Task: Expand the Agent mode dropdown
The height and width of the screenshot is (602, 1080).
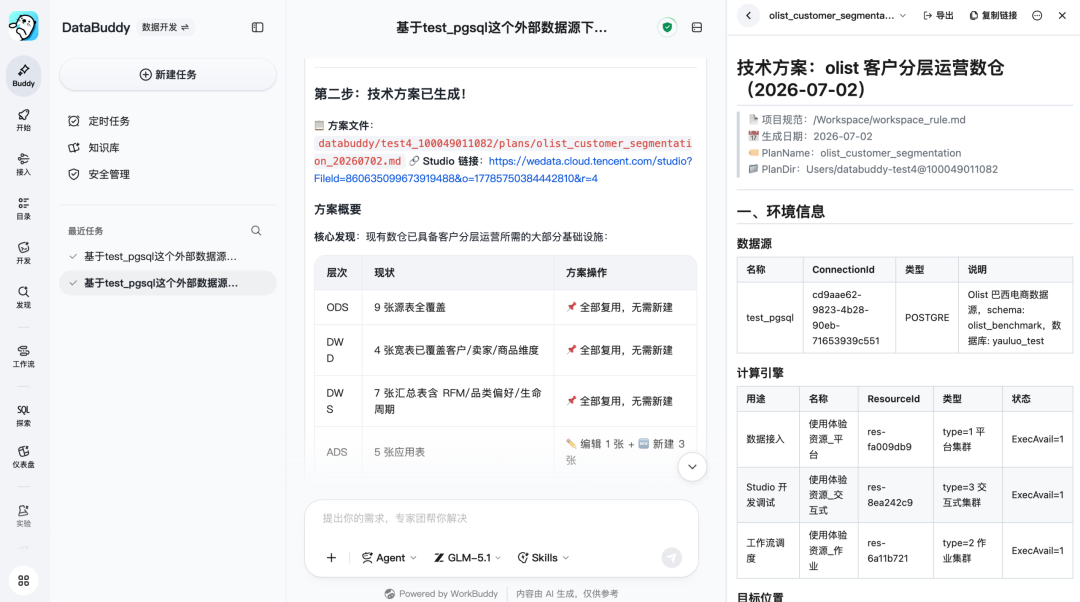Action: coord(389,558)
